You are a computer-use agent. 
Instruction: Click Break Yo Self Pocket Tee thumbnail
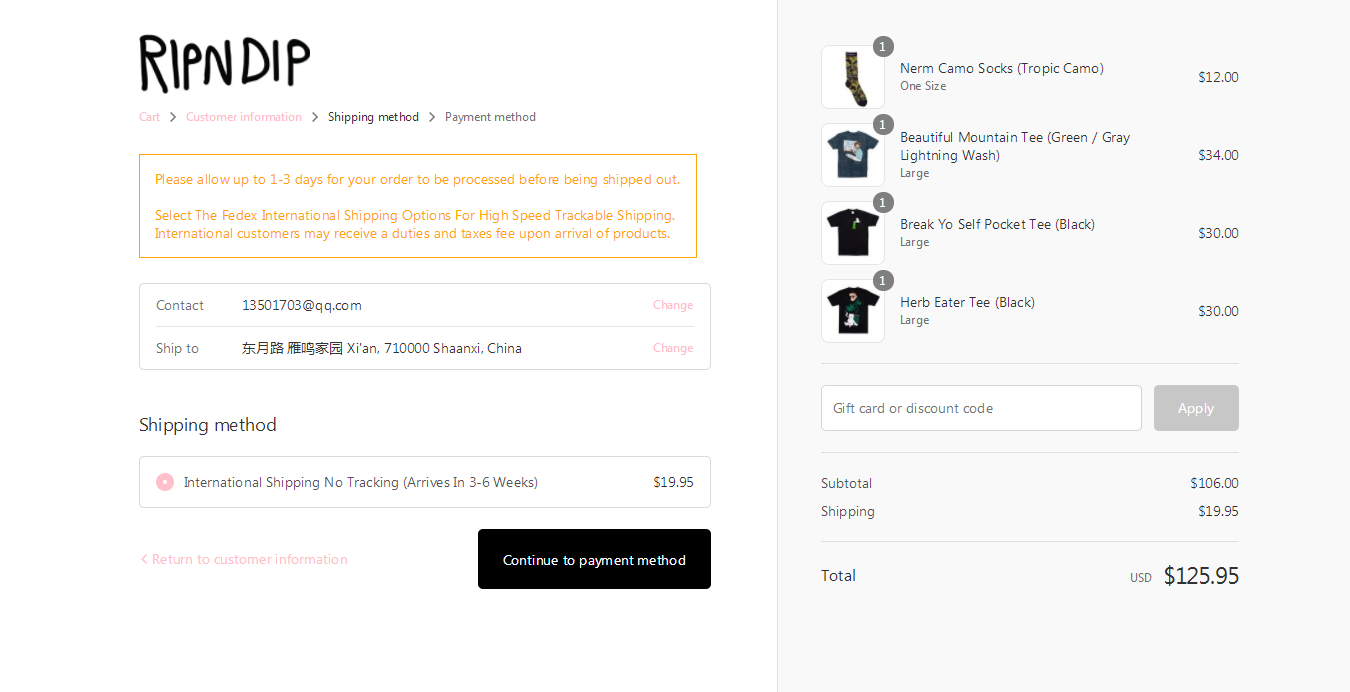pos(853,233)
